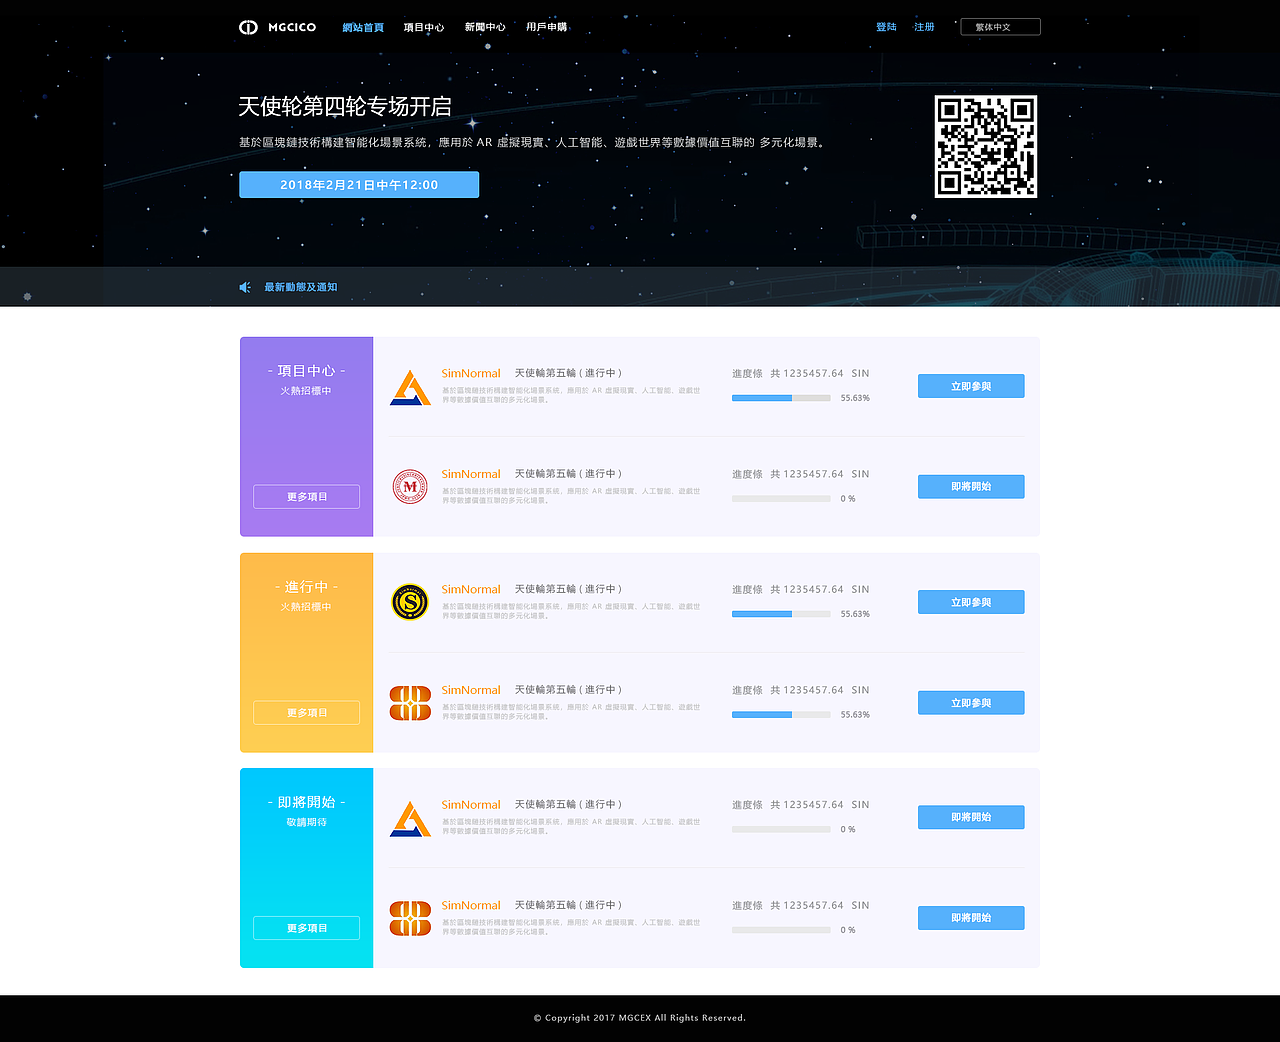The width and height of the screenshot is (1280, 1042).
Task: Click the yellow S coin project logo
Action: [x=410, y=602]
